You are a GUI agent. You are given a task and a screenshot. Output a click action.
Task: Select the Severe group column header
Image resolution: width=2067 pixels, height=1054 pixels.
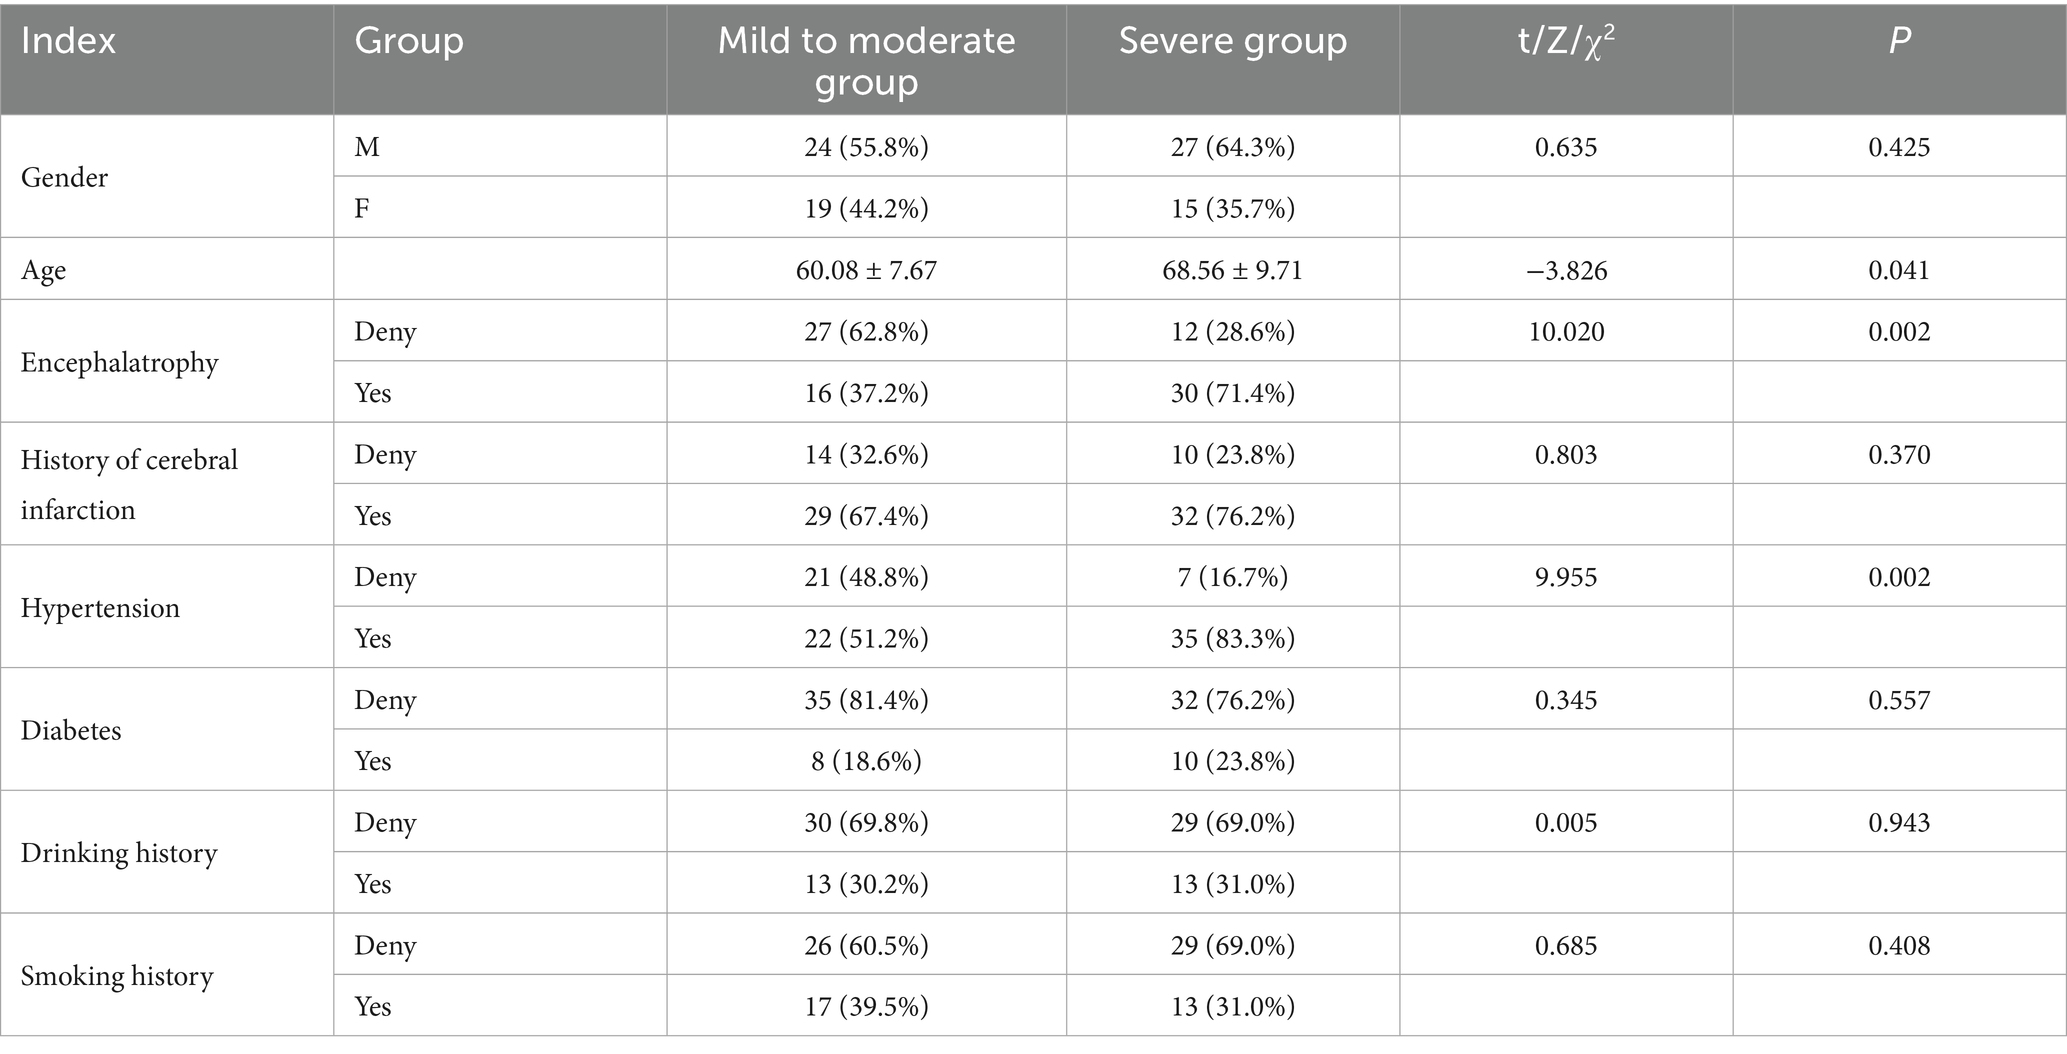tap(1232, 41)
